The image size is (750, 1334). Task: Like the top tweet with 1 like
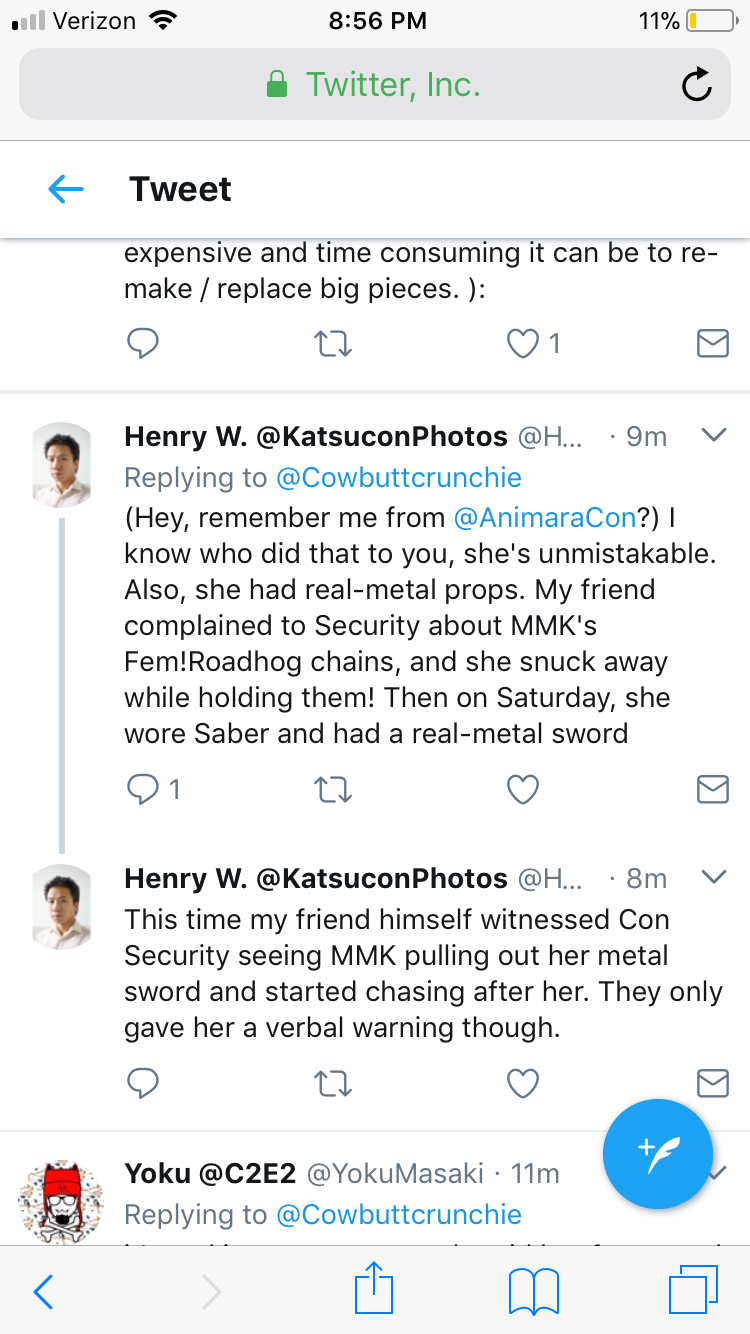(523, 344)
